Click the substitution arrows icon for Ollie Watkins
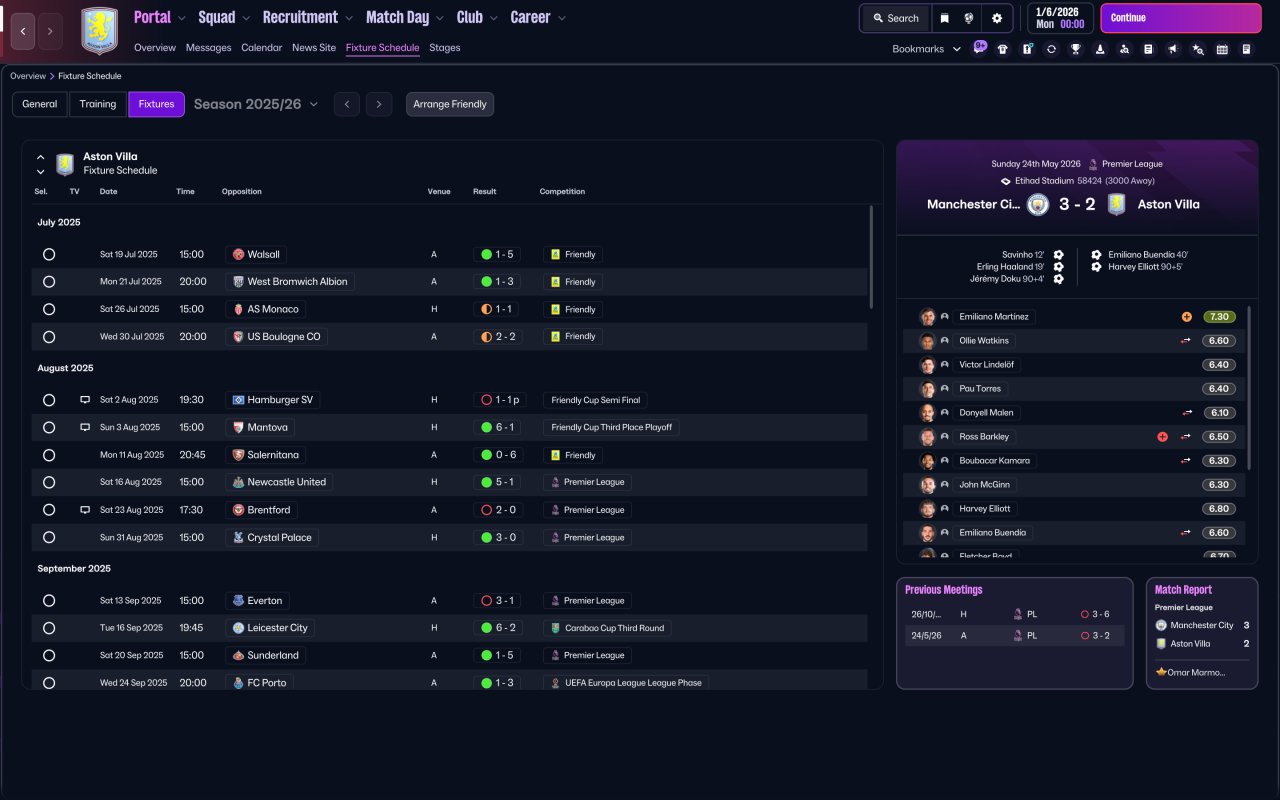 1188,341
